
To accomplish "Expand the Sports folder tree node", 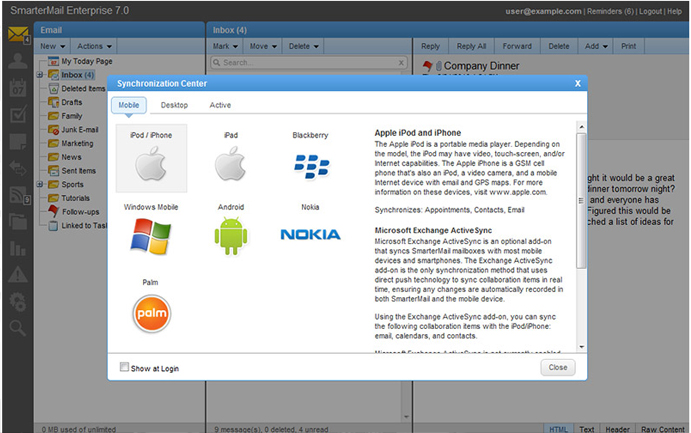I will 40,184.
